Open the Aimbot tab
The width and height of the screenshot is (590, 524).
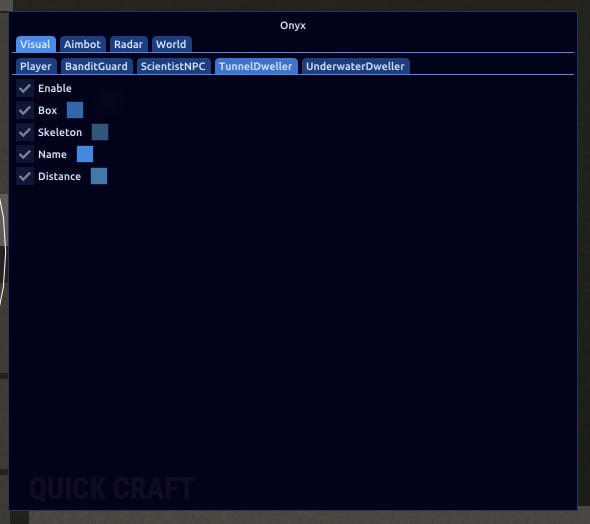pyautogui.click(x=82, y=44)
